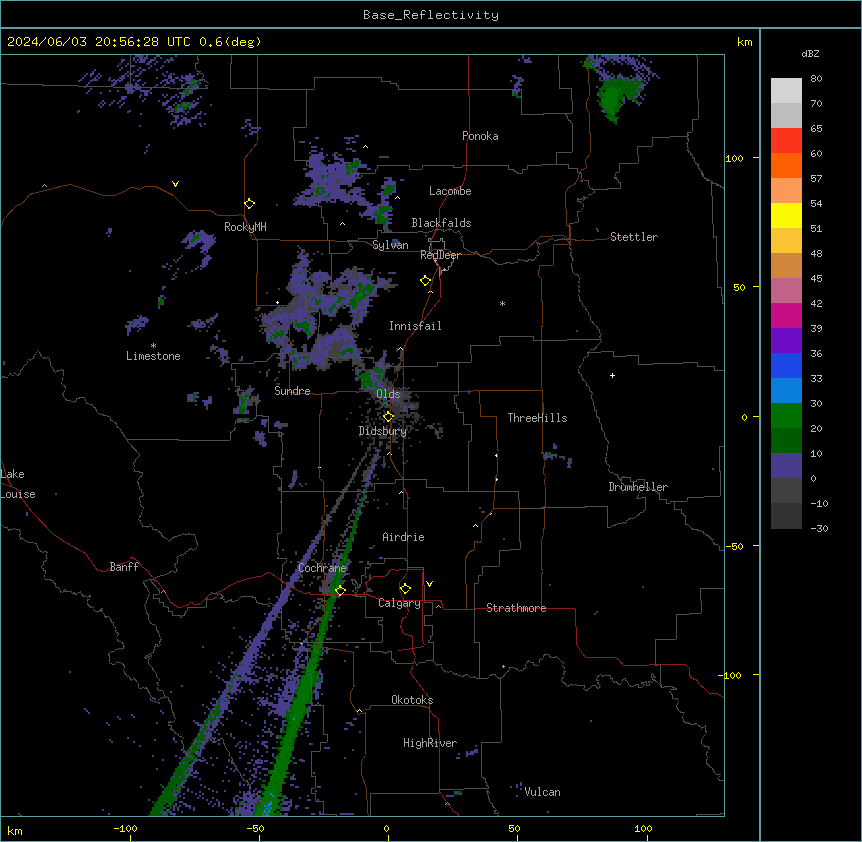862x842 pixels.
Task: Click the yellow diamond marker below the Cochrane label
Action: (x=340, y=591)
